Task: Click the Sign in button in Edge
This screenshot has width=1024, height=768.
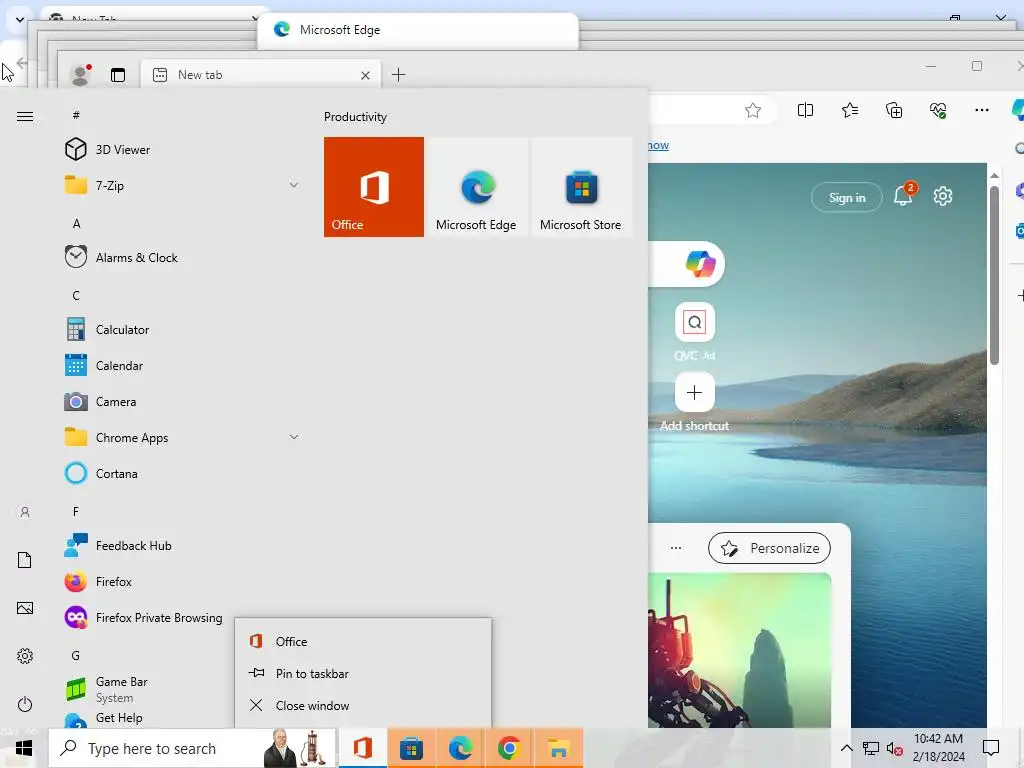Action: point(847,197)
